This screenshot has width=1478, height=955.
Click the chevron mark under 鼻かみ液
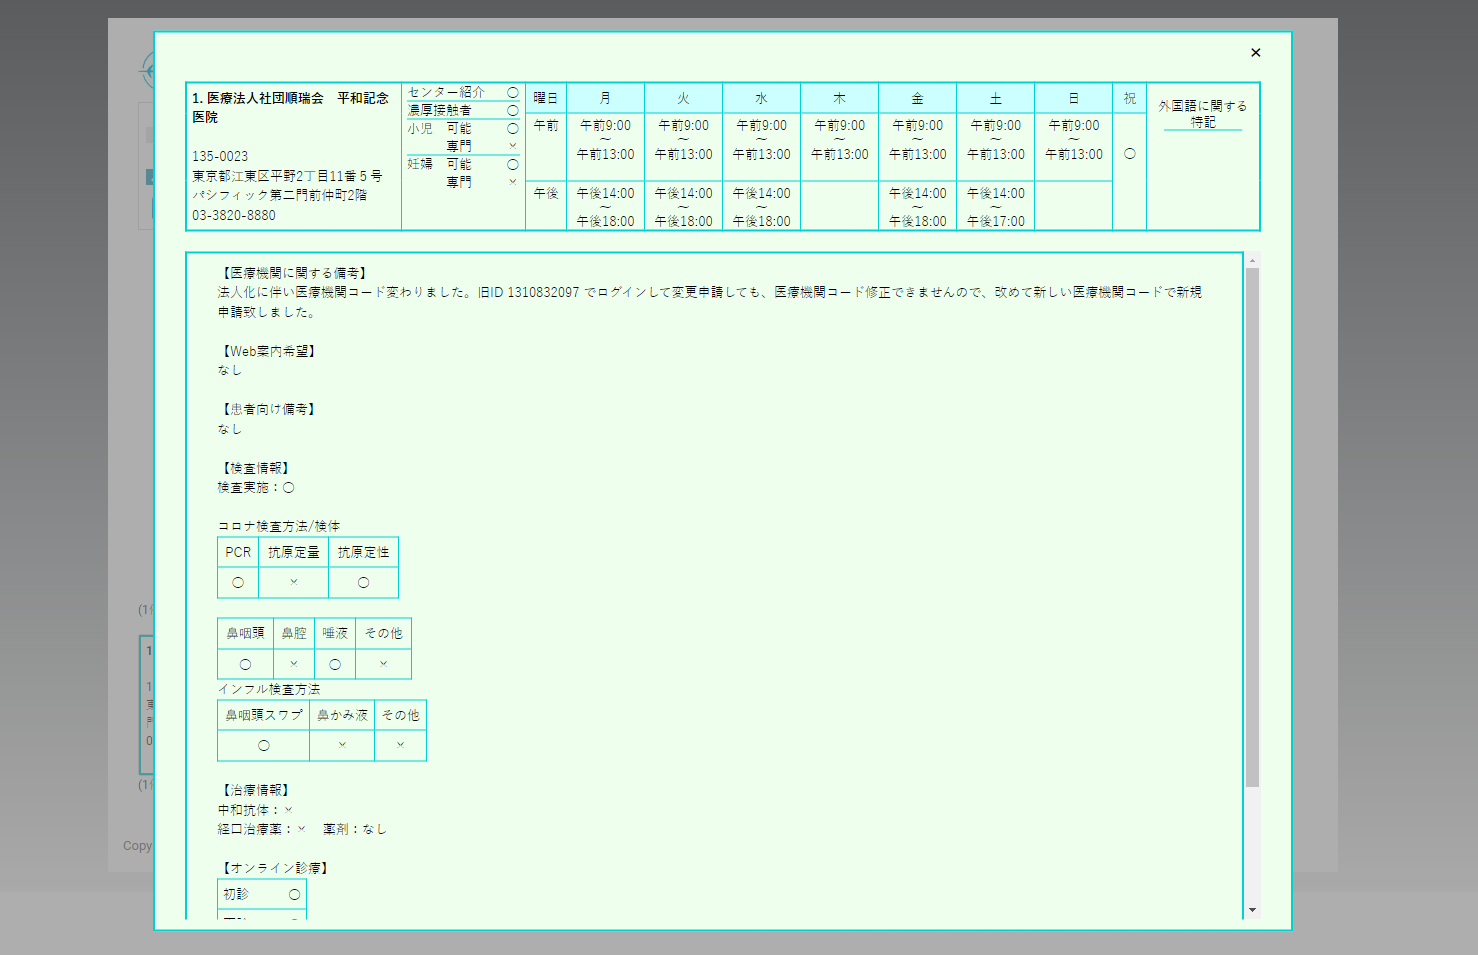(x=342, y=744)
